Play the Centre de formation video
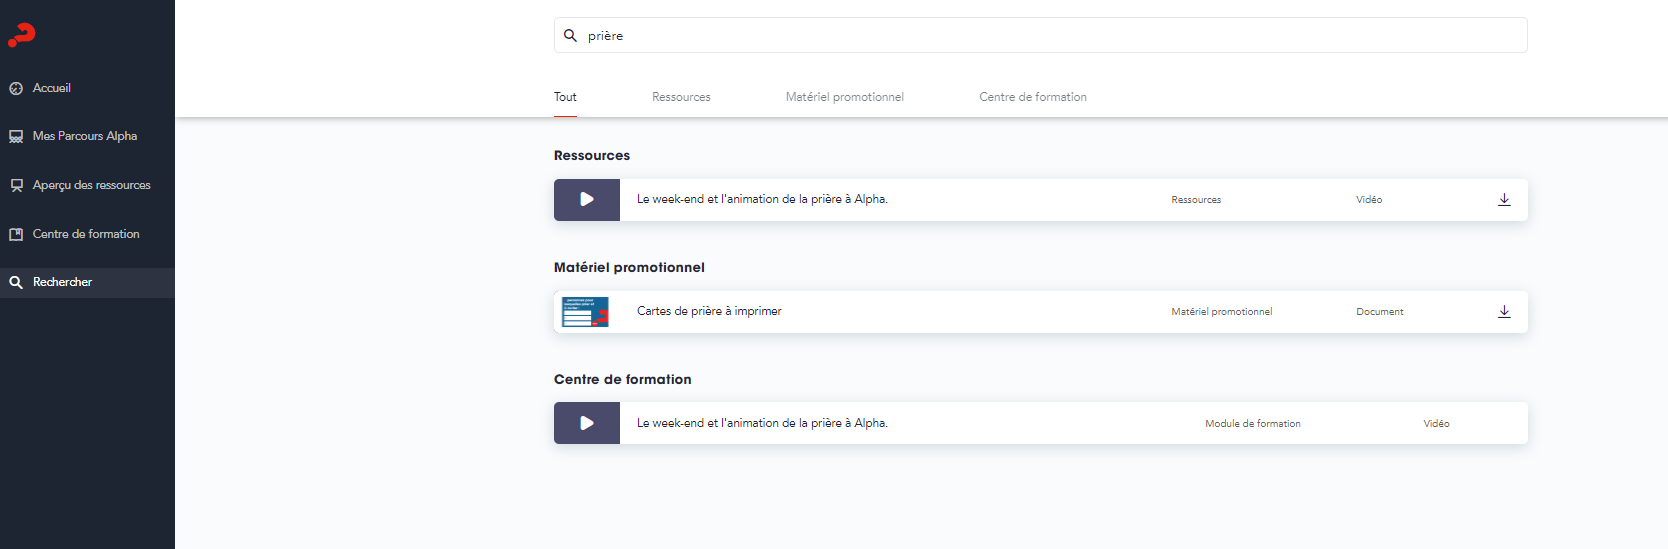Image resolution: width=1668 pixels, height=549 pixels. click(x=587, y=423)
